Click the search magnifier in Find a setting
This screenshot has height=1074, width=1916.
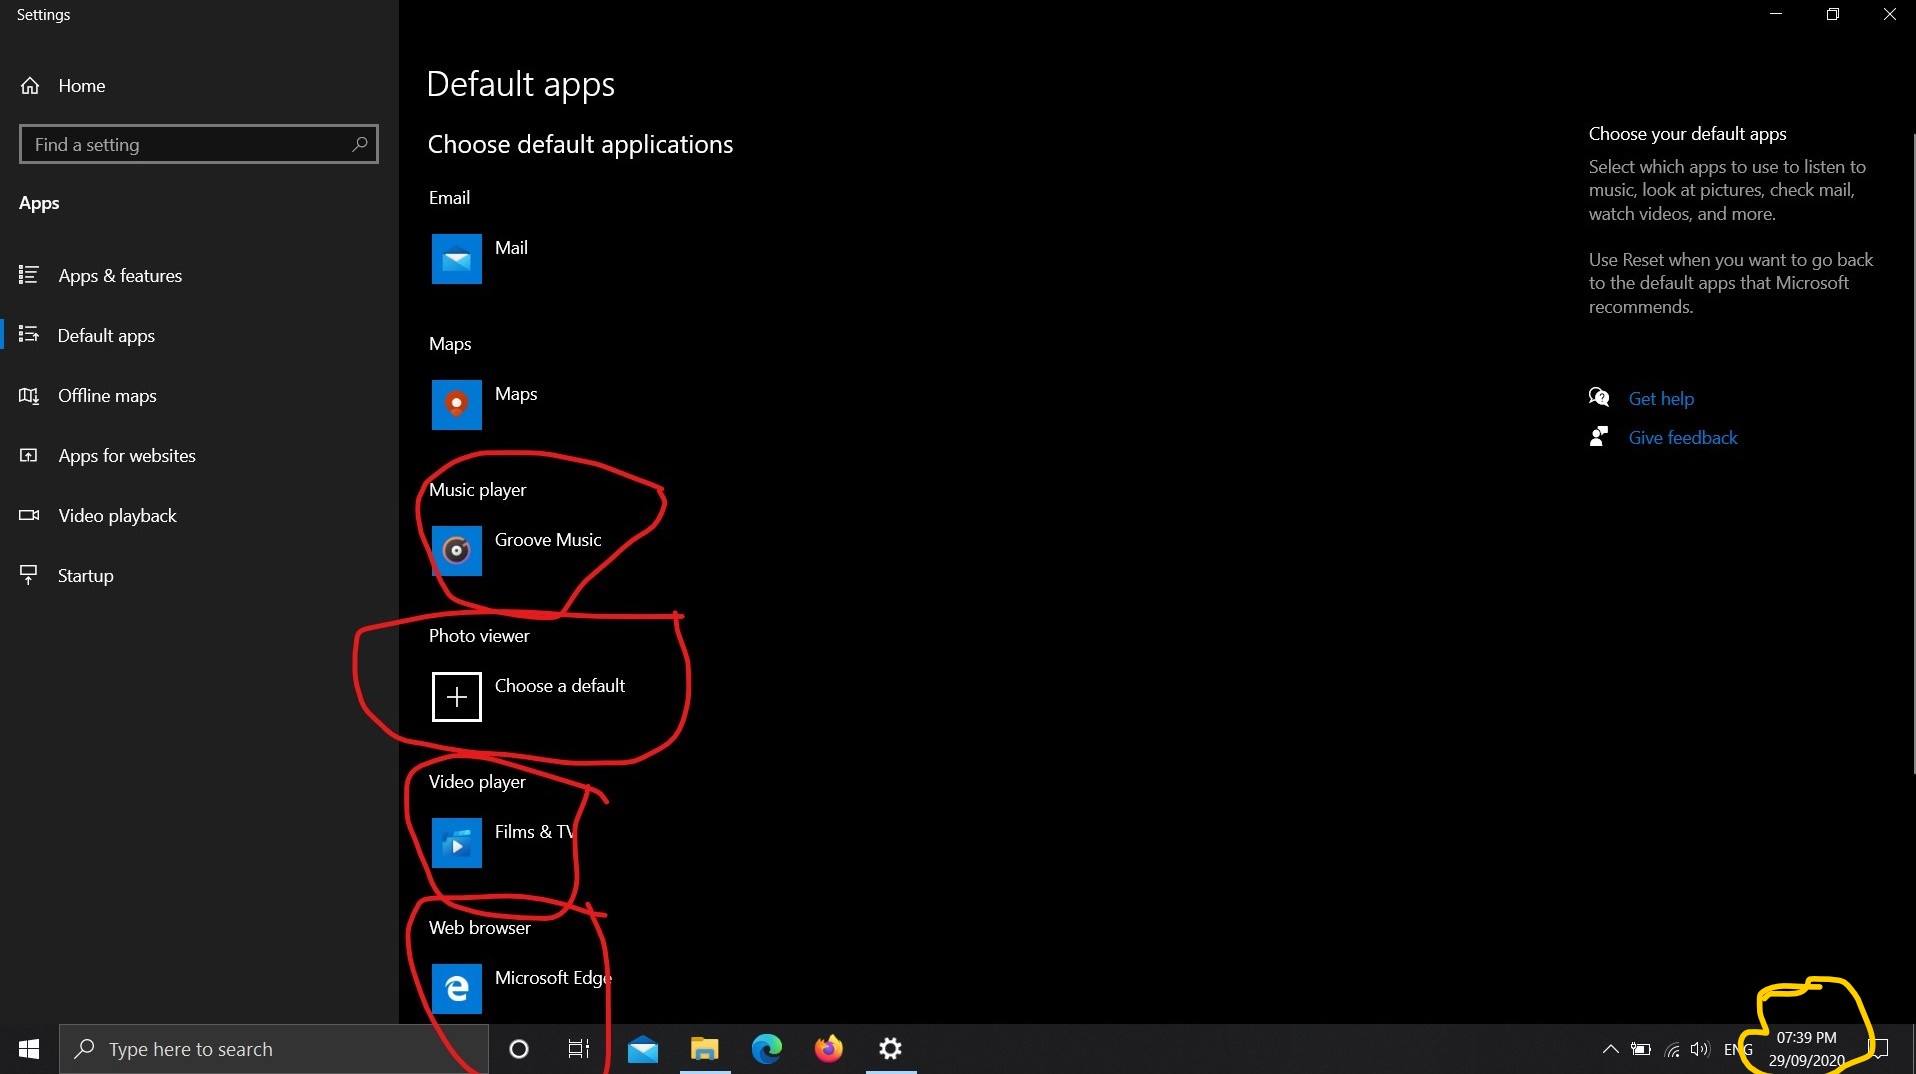tap(360, 144)
